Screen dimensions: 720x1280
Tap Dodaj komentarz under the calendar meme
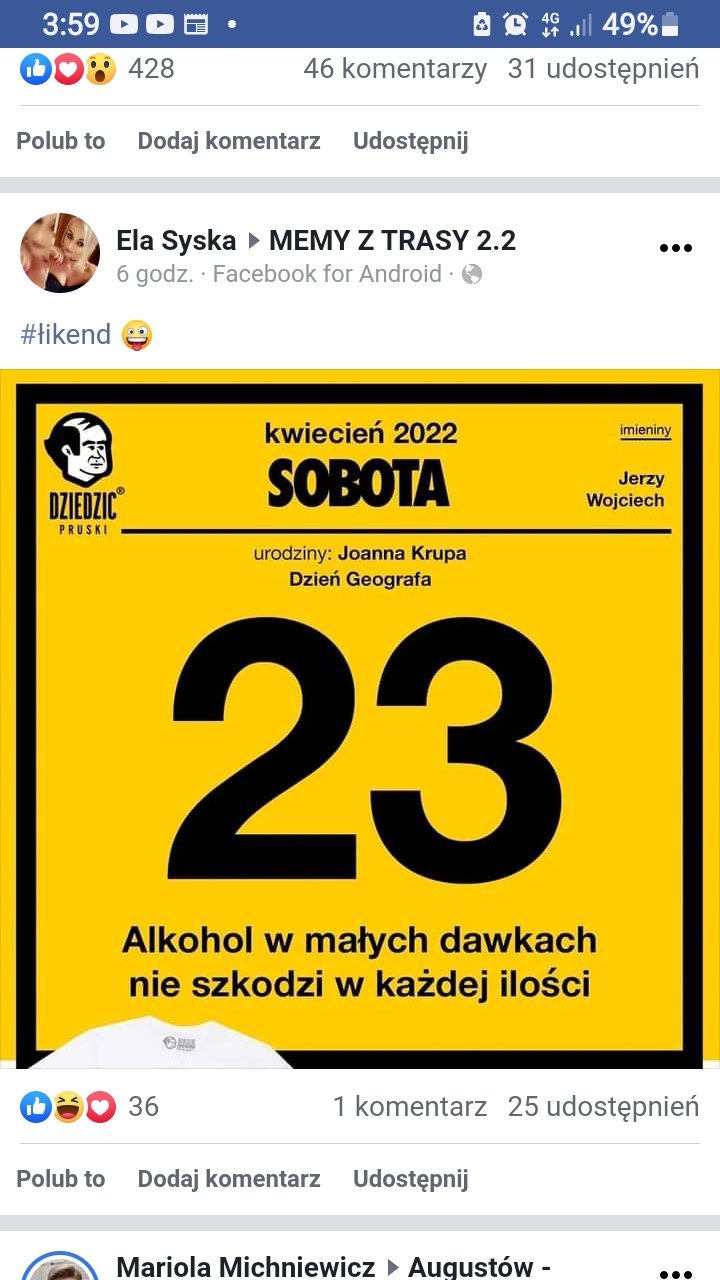coord(229,1179)
